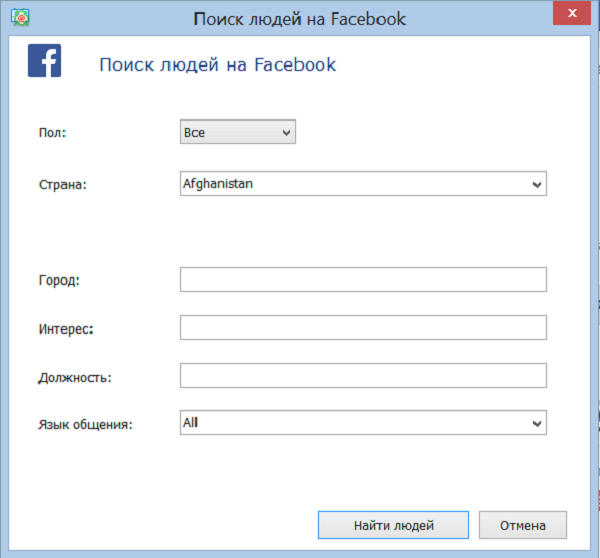
Task: Focus the Интерес interest input field
Action: tap(363, 328)
